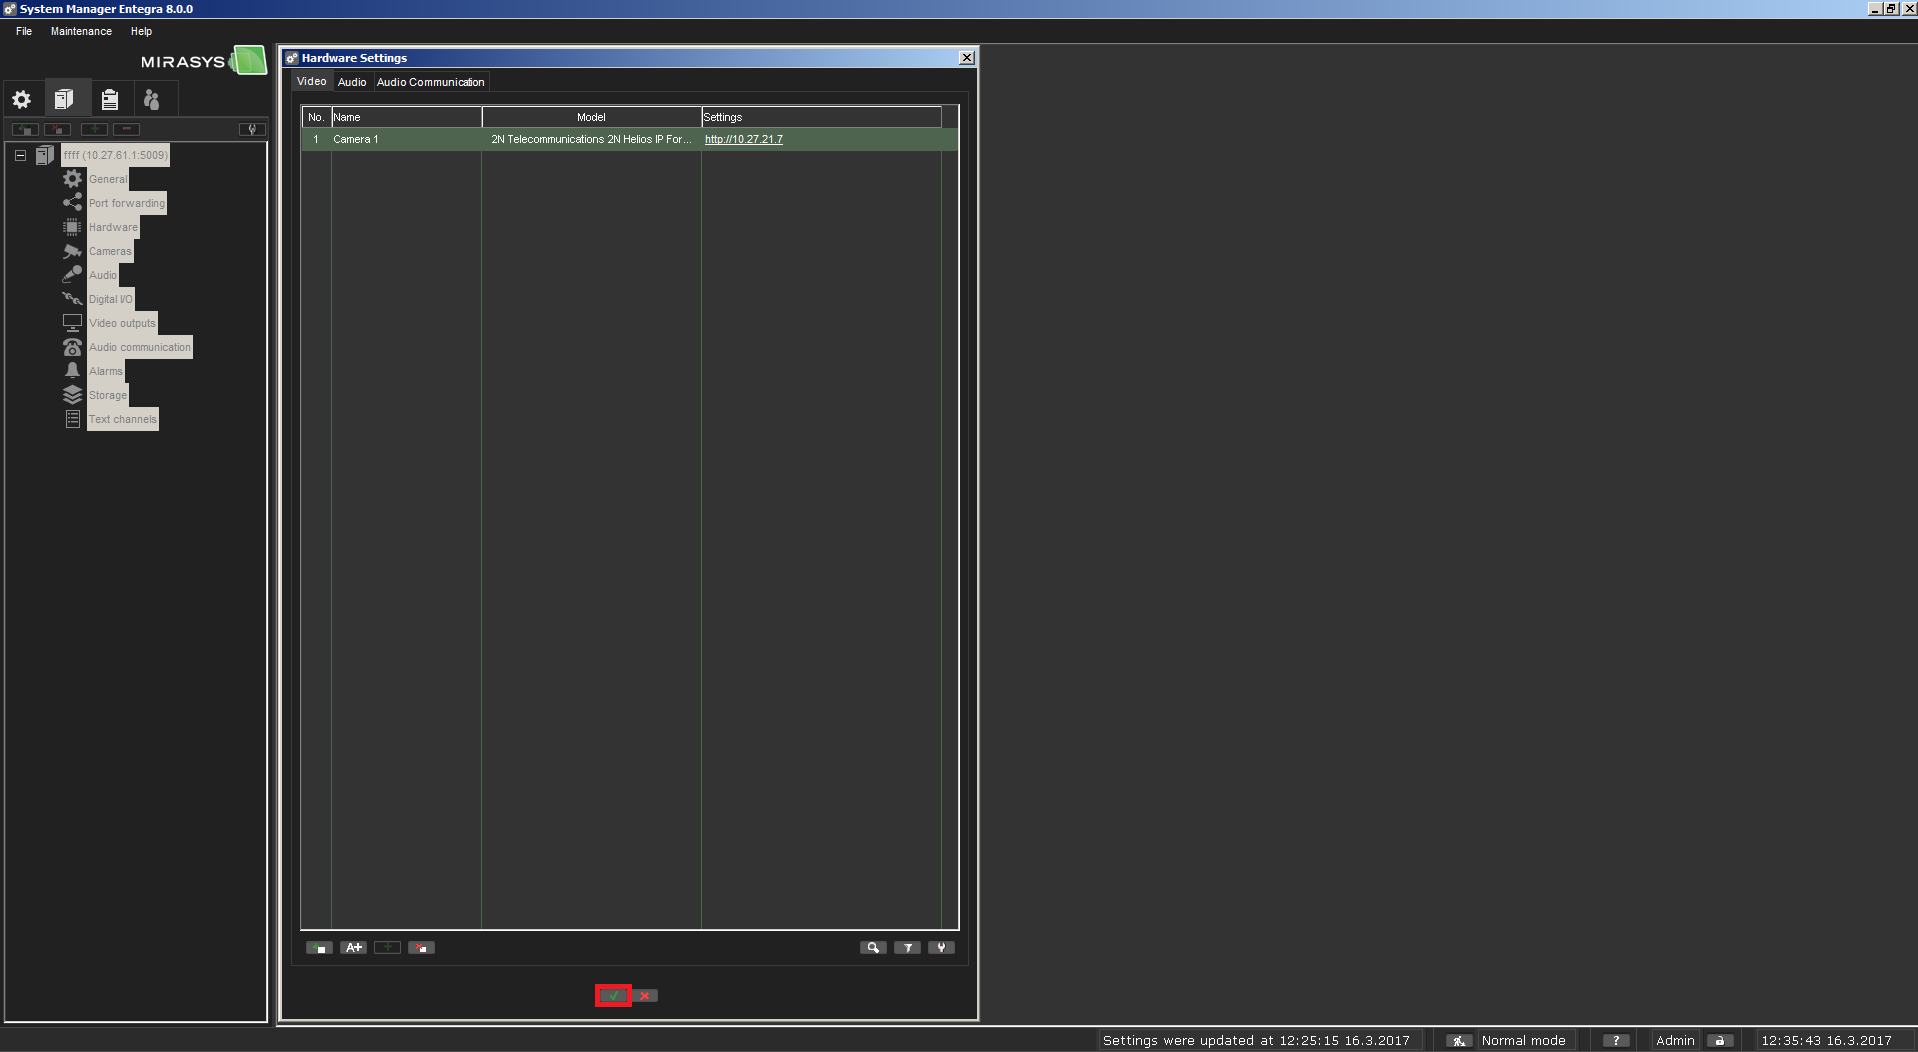
Task: Click the search magnifier button in Hardware Settings
Action: (872, 947)
